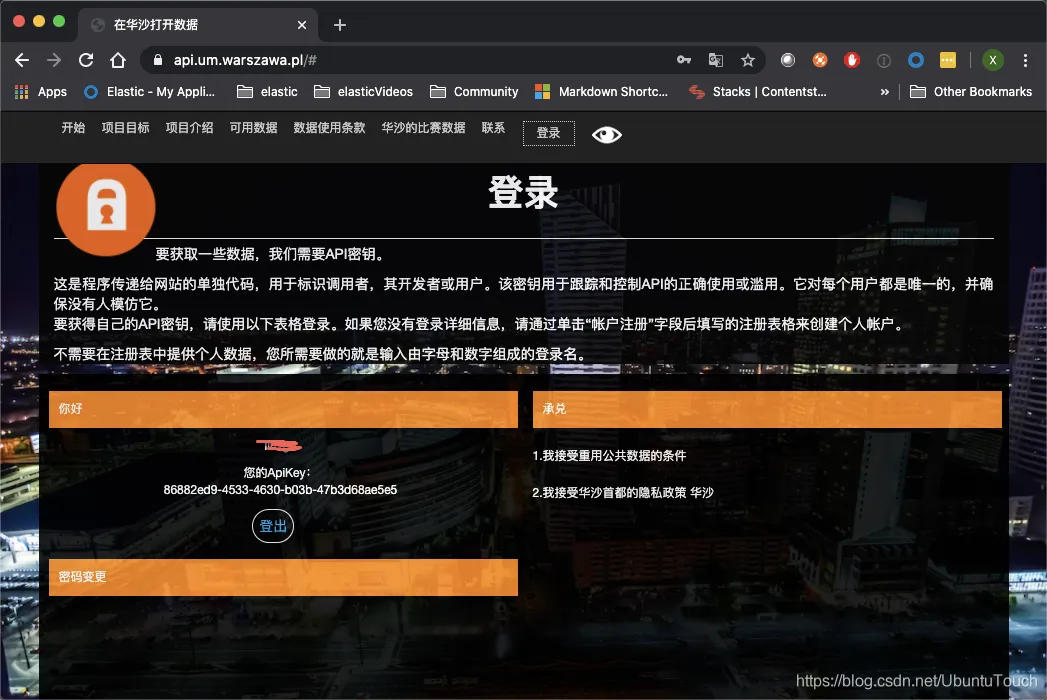
Task: Click the 登录 navigation button
Action: [x=549, y=133]
